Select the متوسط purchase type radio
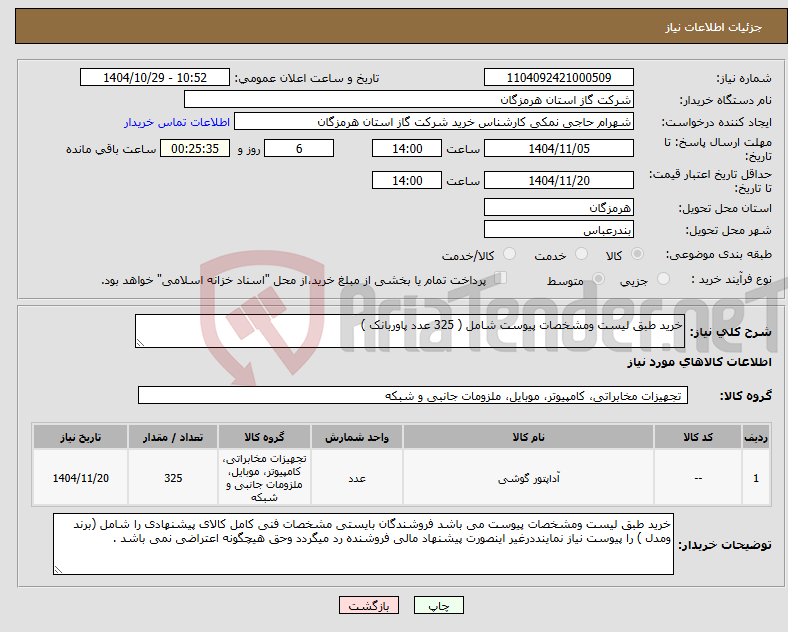This screenshot has width=788, height=632. 598,278
